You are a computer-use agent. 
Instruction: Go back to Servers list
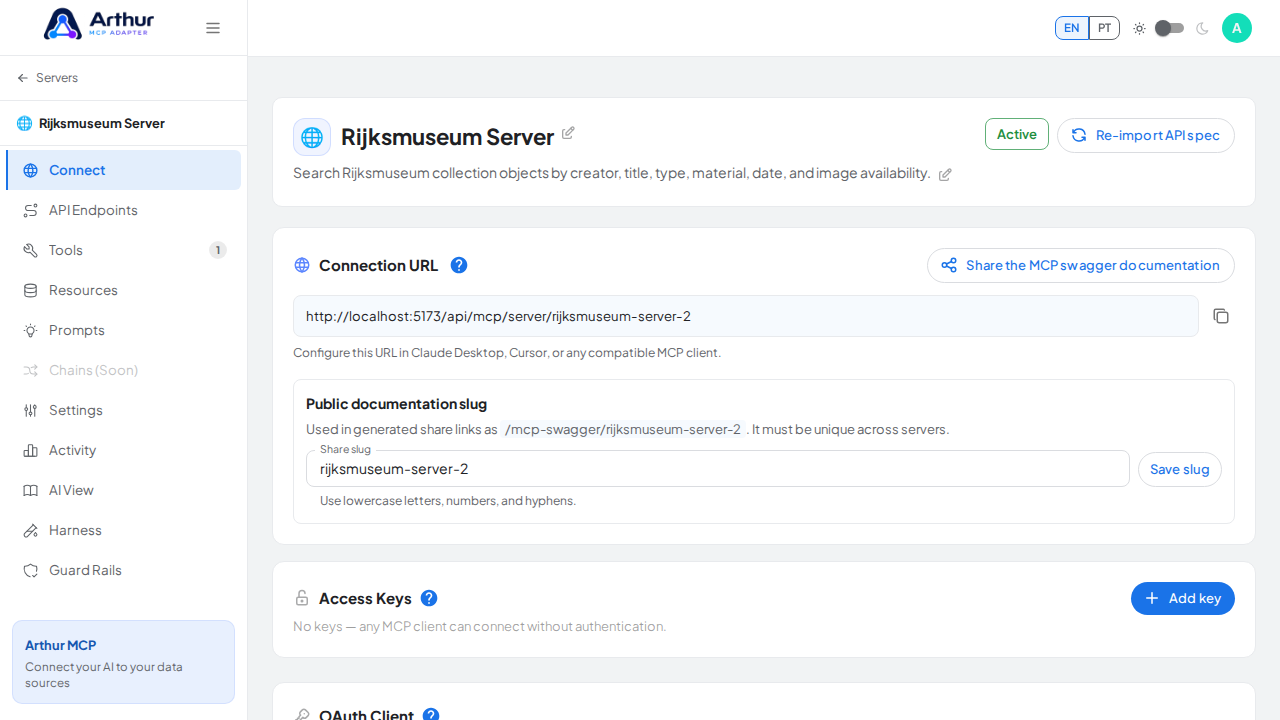click(47, 78)
